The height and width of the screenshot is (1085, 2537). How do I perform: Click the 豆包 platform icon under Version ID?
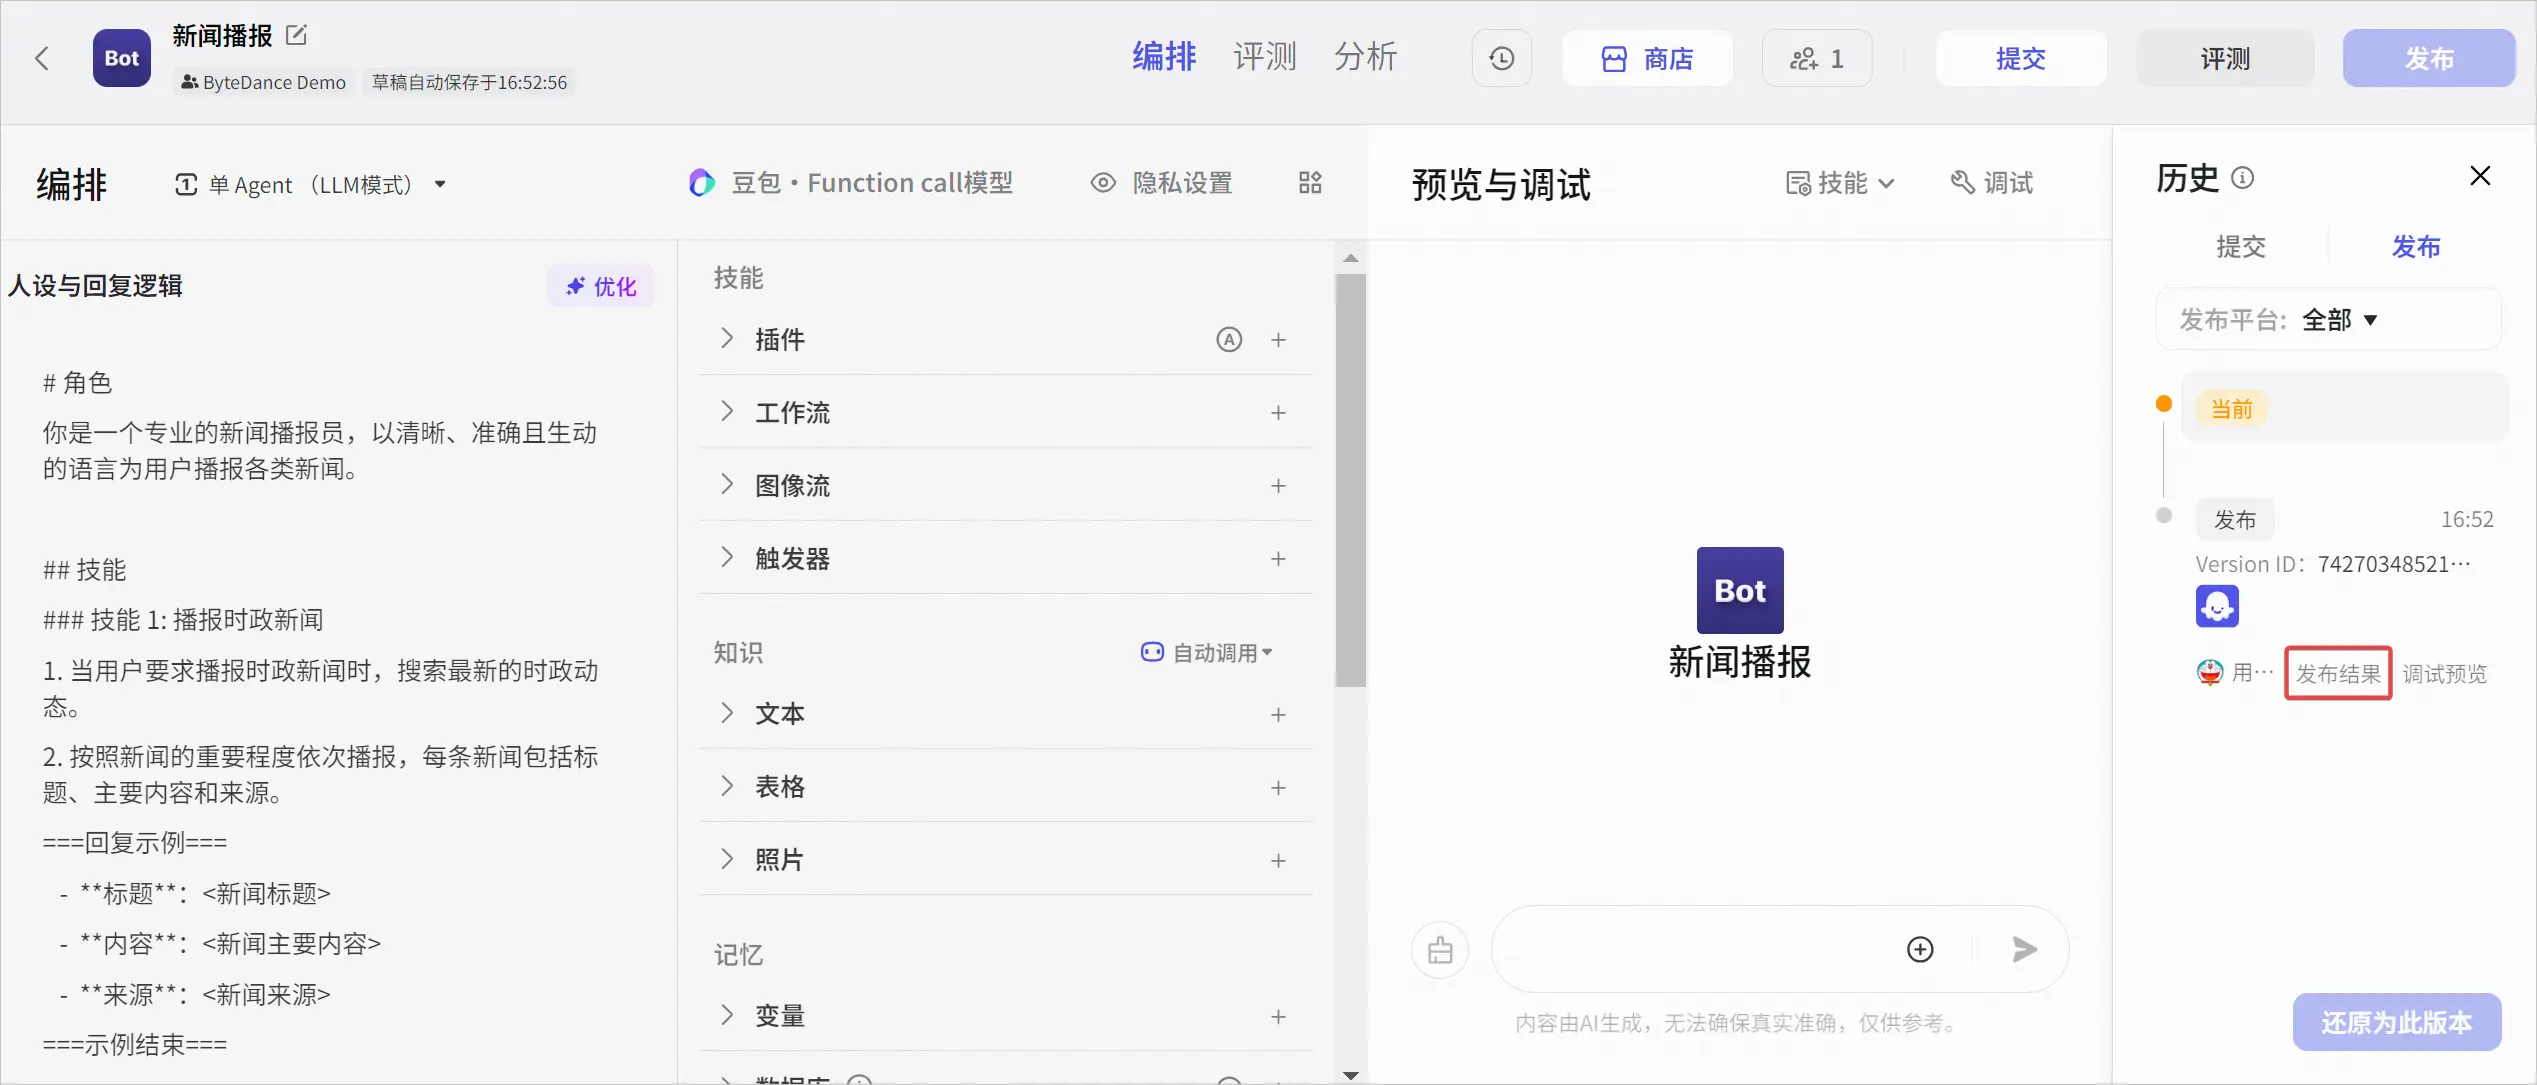click(2217, 606)
